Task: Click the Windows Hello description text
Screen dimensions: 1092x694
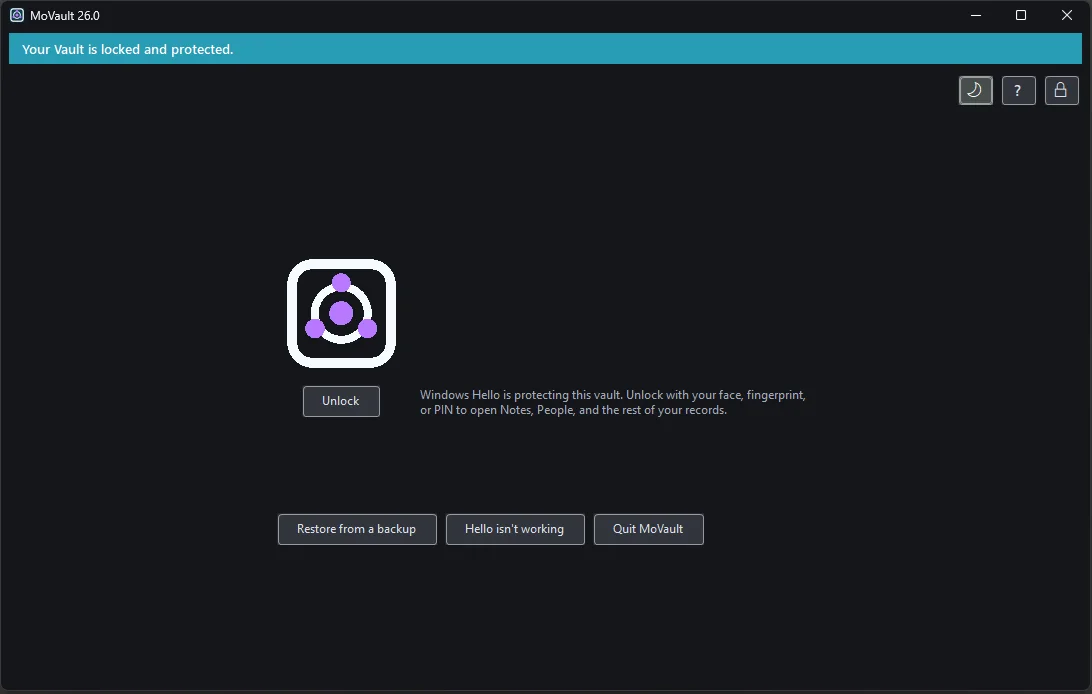Action: coord(613,402)
